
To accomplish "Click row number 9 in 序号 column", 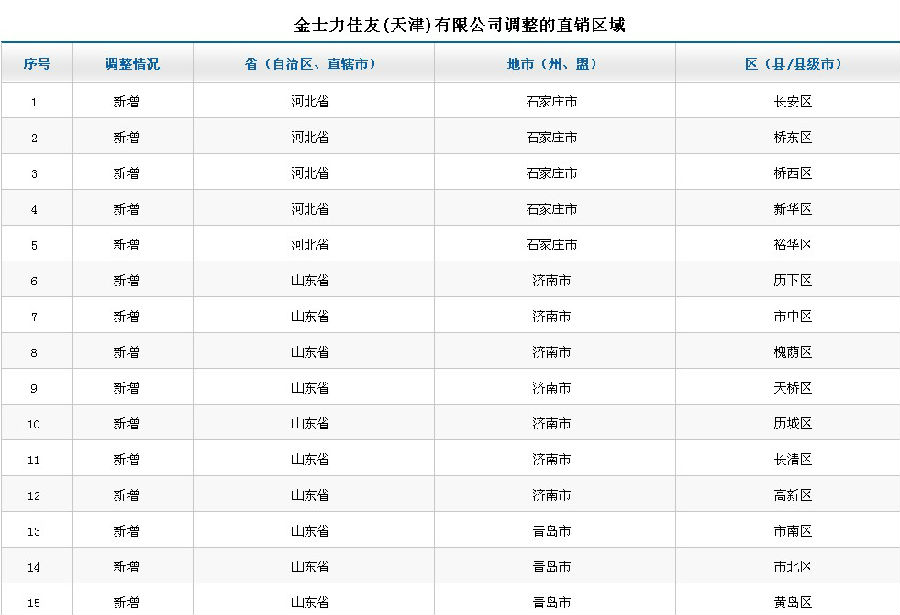I will click(x=34, y=388).
